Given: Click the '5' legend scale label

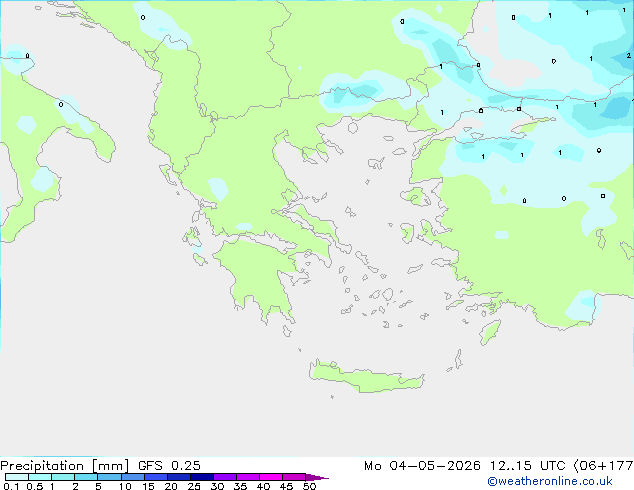Looking at the screenshot, I should [98, 486].
